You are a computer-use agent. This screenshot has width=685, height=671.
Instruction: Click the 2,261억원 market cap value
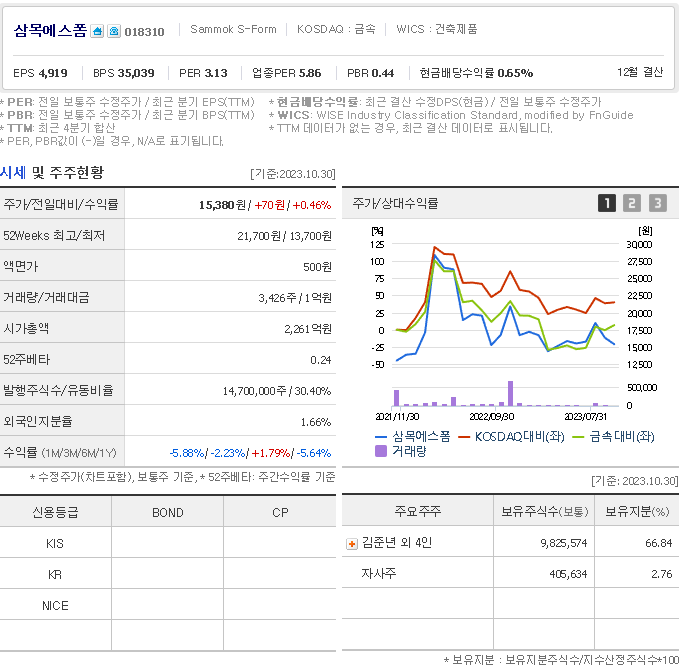click(308, 329)
